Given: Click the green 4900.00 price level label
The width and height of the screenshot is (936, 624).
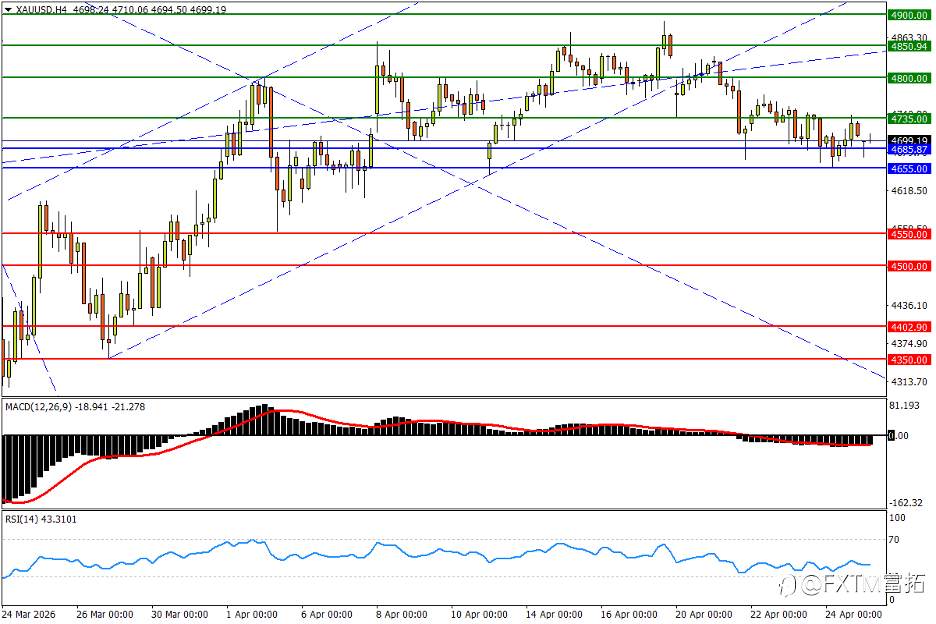Looking at the screenshot, I should pos(909,16).
